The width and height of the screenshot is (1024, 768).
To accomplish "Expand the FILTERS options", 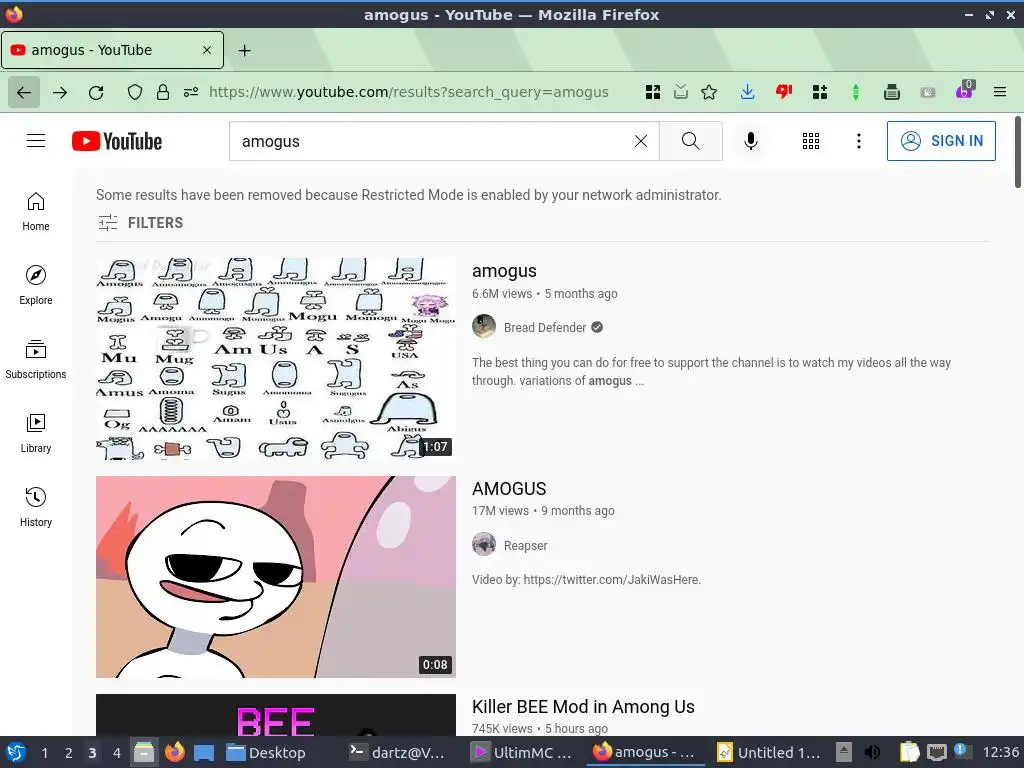I will click(141, 223).
